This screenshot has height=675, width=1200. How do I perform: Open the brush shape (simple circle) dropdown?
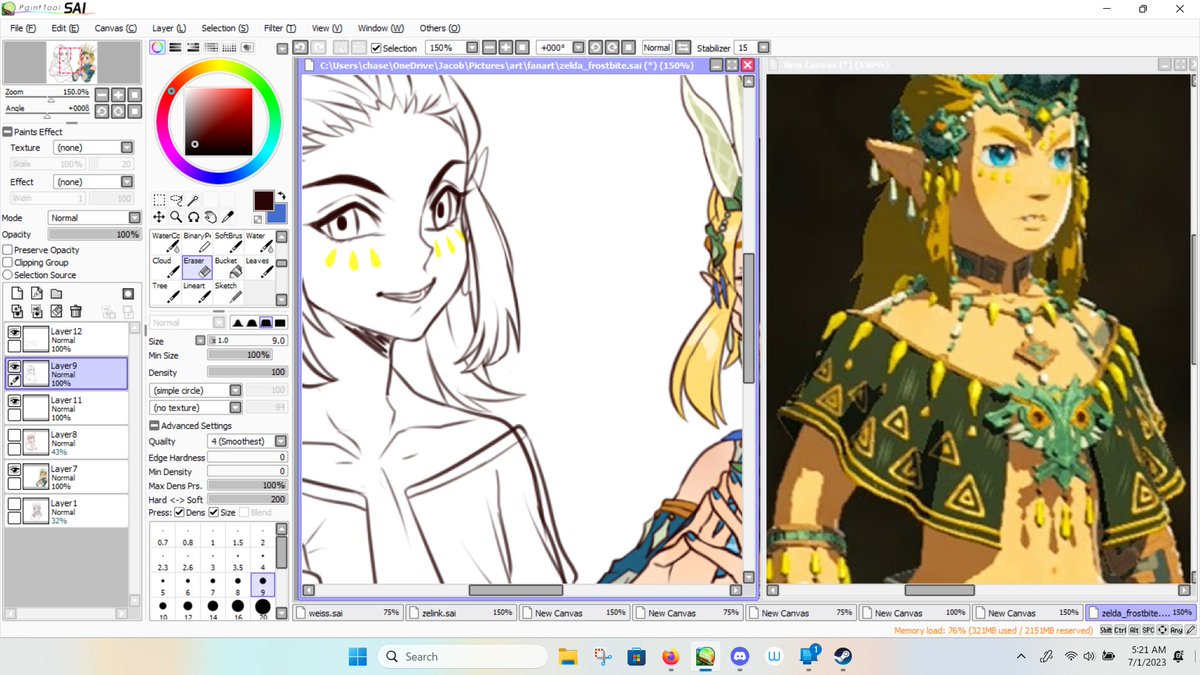coord(235,390)
